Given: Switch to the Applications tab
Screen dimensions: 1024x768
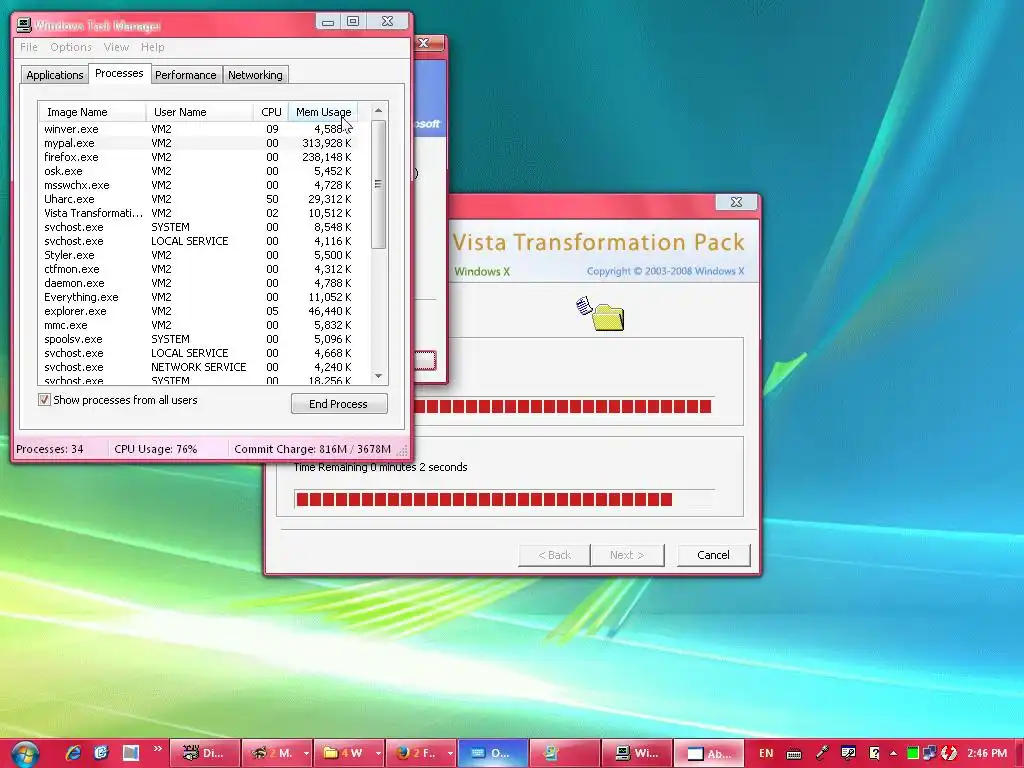Looking at the screenshot, I should (55, 75).
